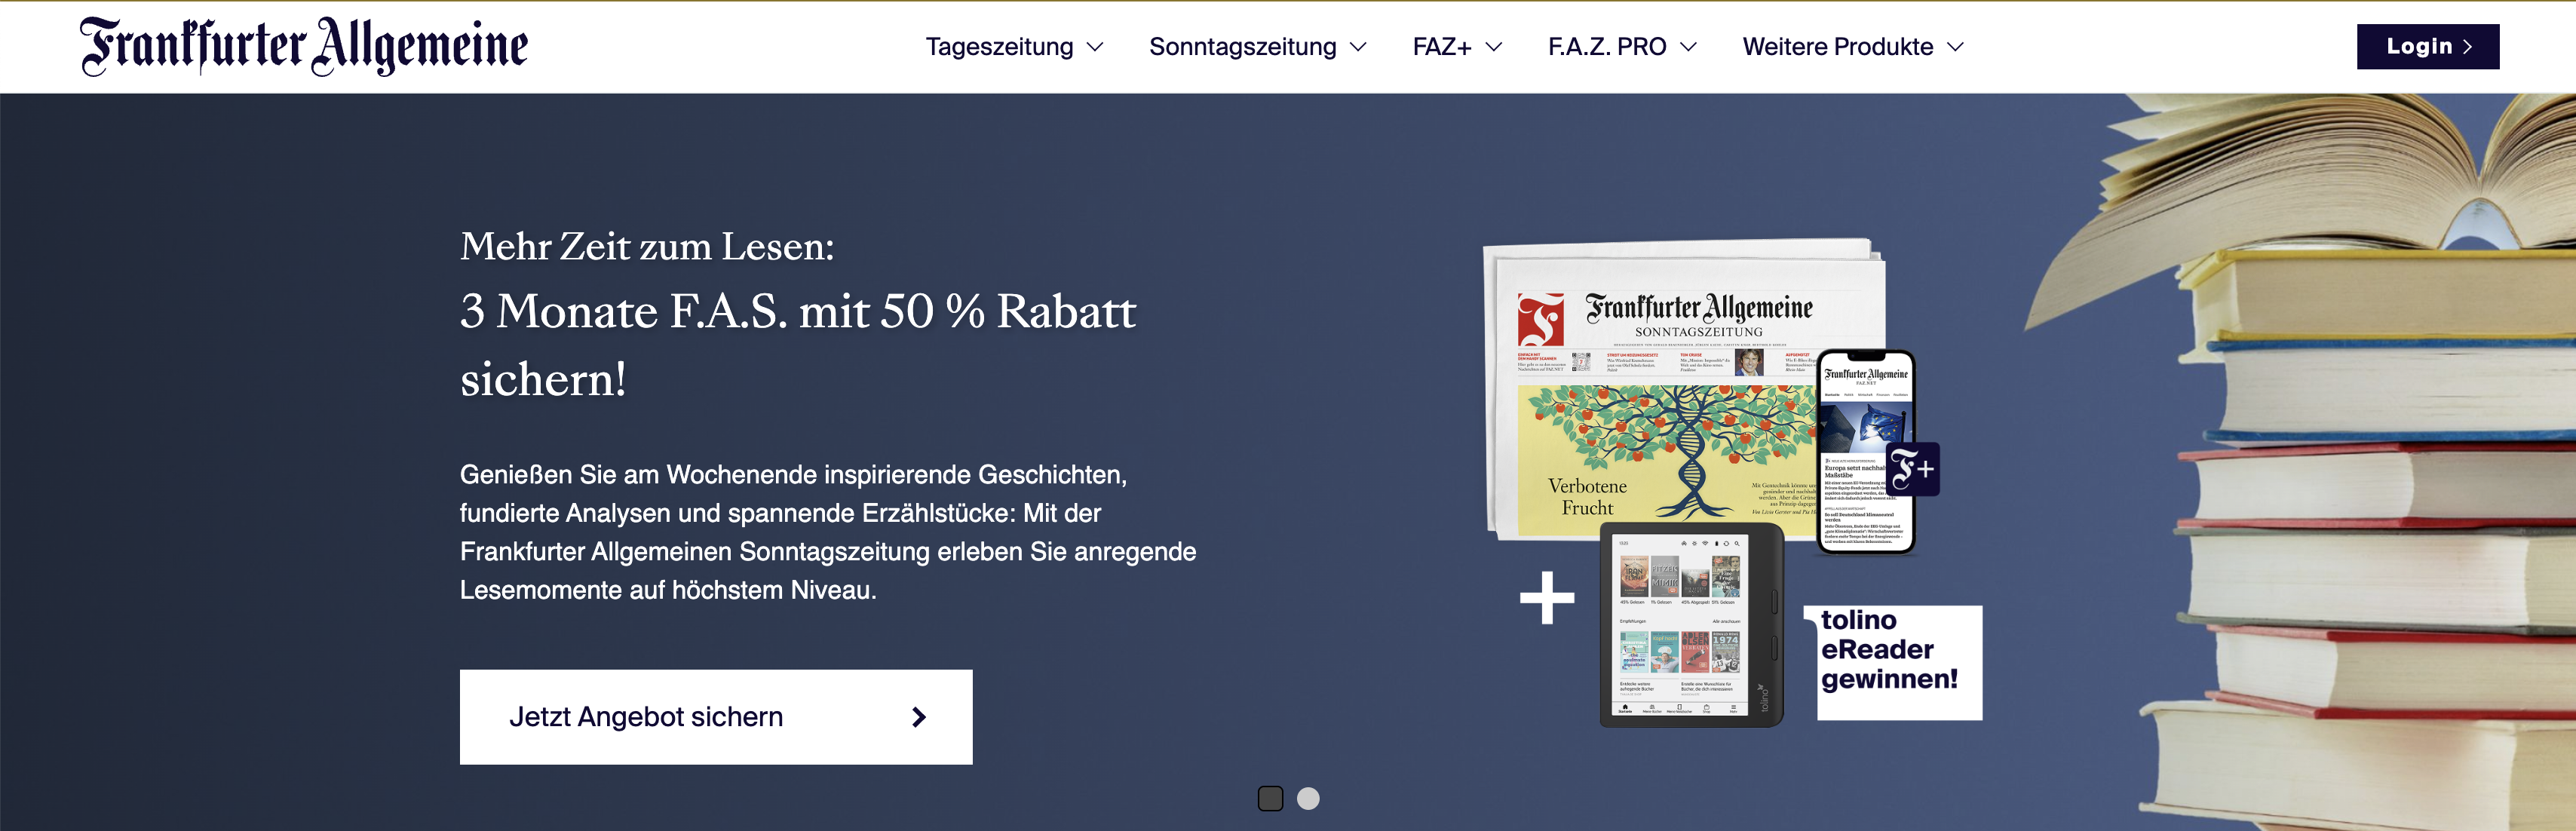Expand the FAZ+ dropdown chevron
Image resolution: width=2576 pixels, height=831 pixels.
point(1494,47)
